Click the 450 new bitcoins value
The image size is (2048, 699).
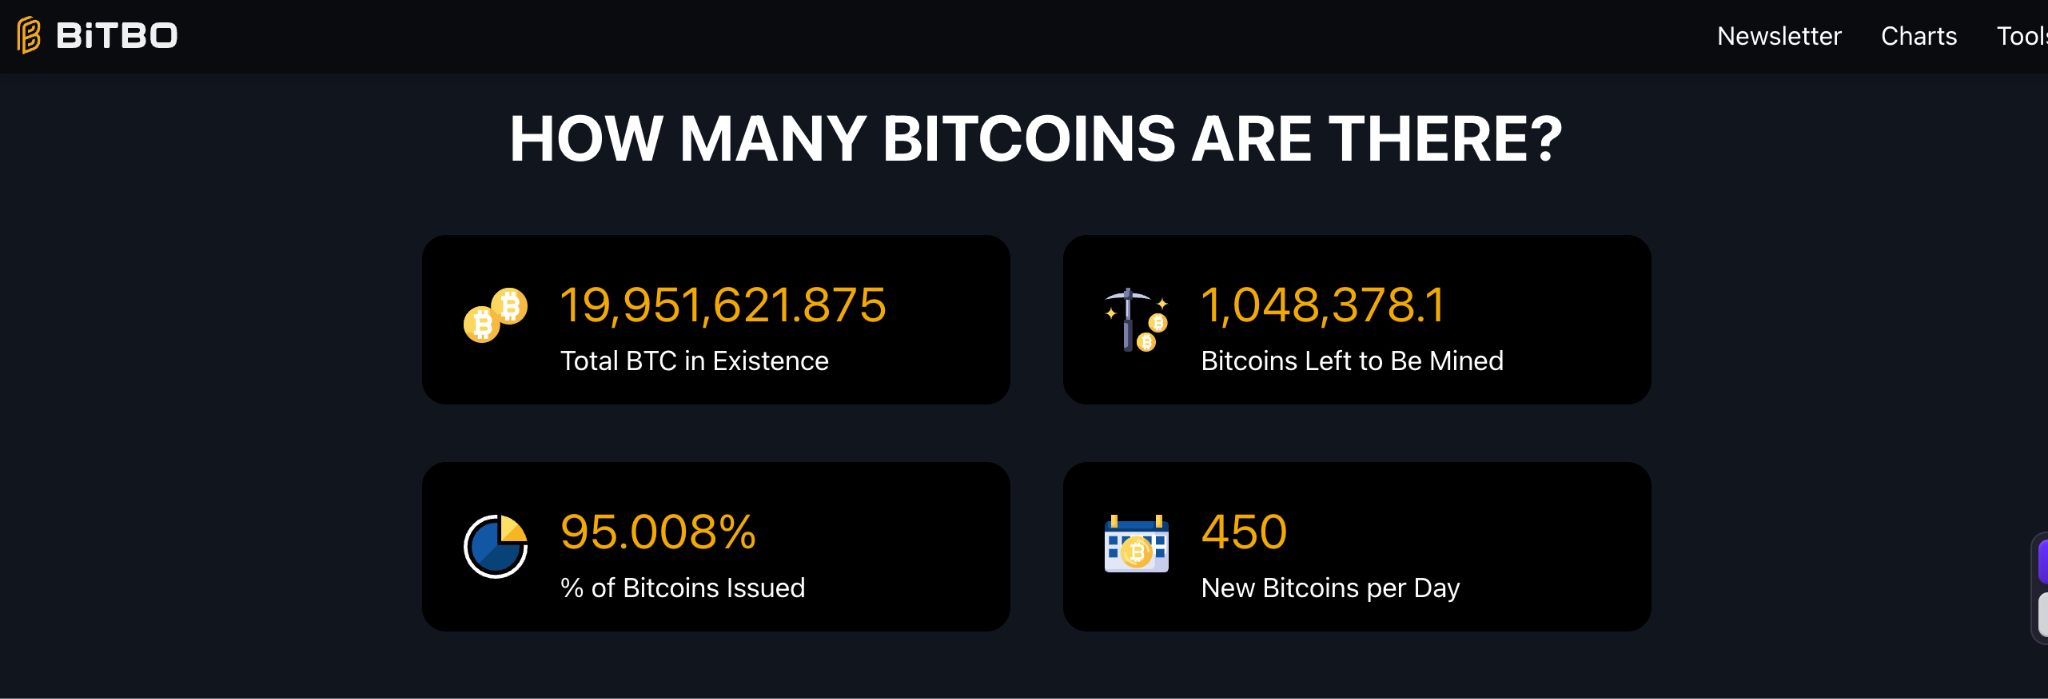tap(1244, 532)
